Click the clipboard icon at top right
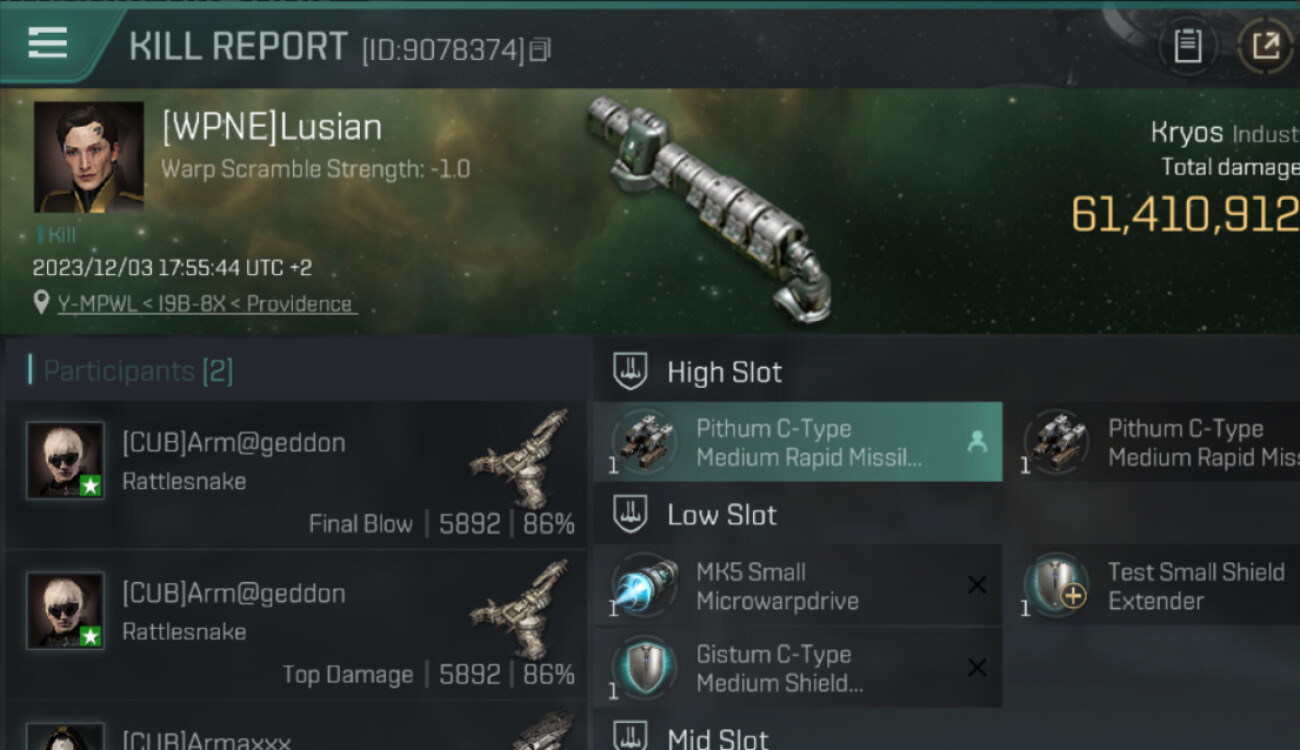Image resolution: width=1300 pixels, height=750 pixels. pos(1187,46)
